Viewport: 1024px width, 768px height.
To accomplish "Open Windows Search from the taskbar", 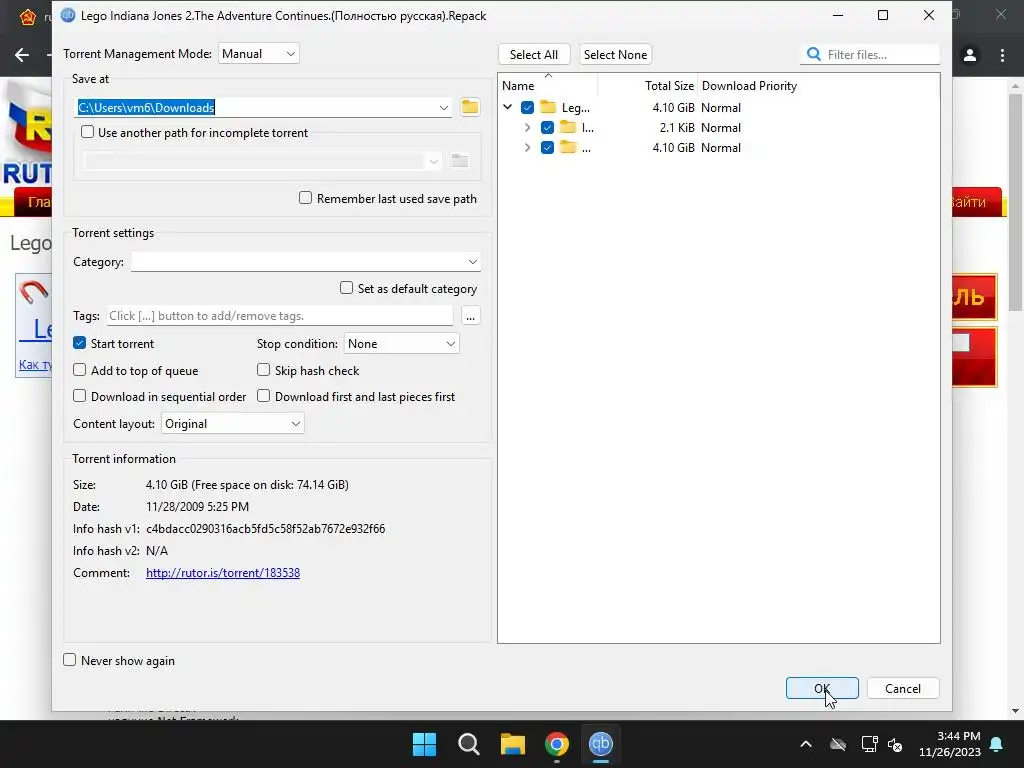I will 468,744.
